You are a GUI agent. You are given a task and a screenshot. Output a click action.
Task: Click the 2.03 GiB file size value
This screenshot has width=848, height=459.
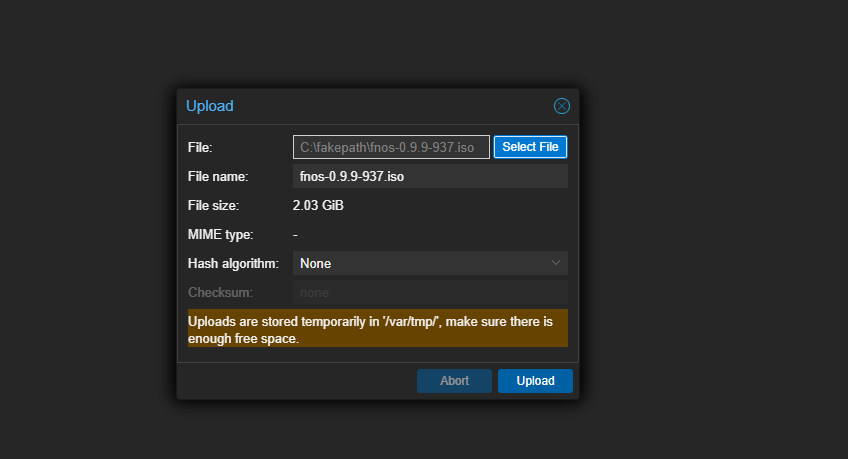318,205
